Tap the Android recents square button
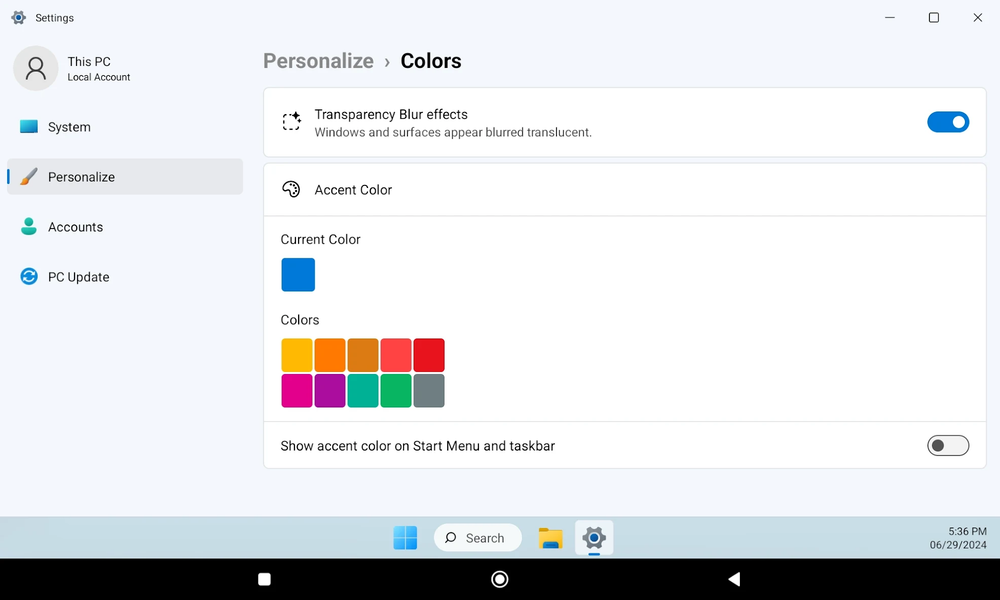 click(265, 579)
